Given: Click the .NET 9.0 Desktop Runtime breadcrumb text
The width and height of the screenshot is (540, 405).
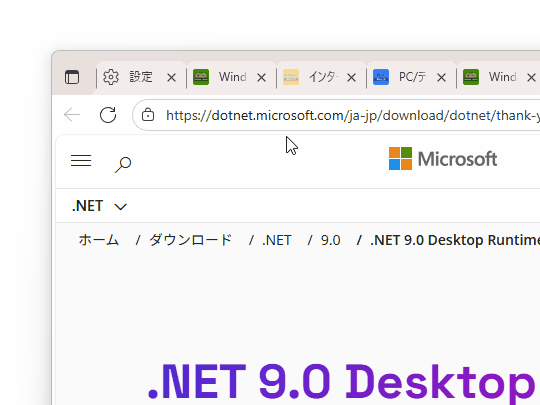Looking at the screenshot, I should click(455, 240).
